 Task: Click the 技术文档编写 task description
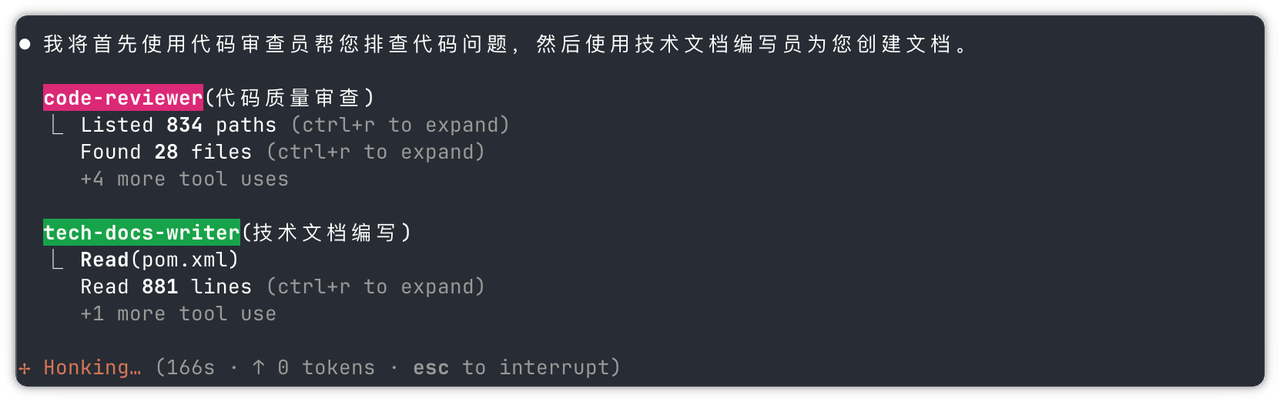click(326, 233)
